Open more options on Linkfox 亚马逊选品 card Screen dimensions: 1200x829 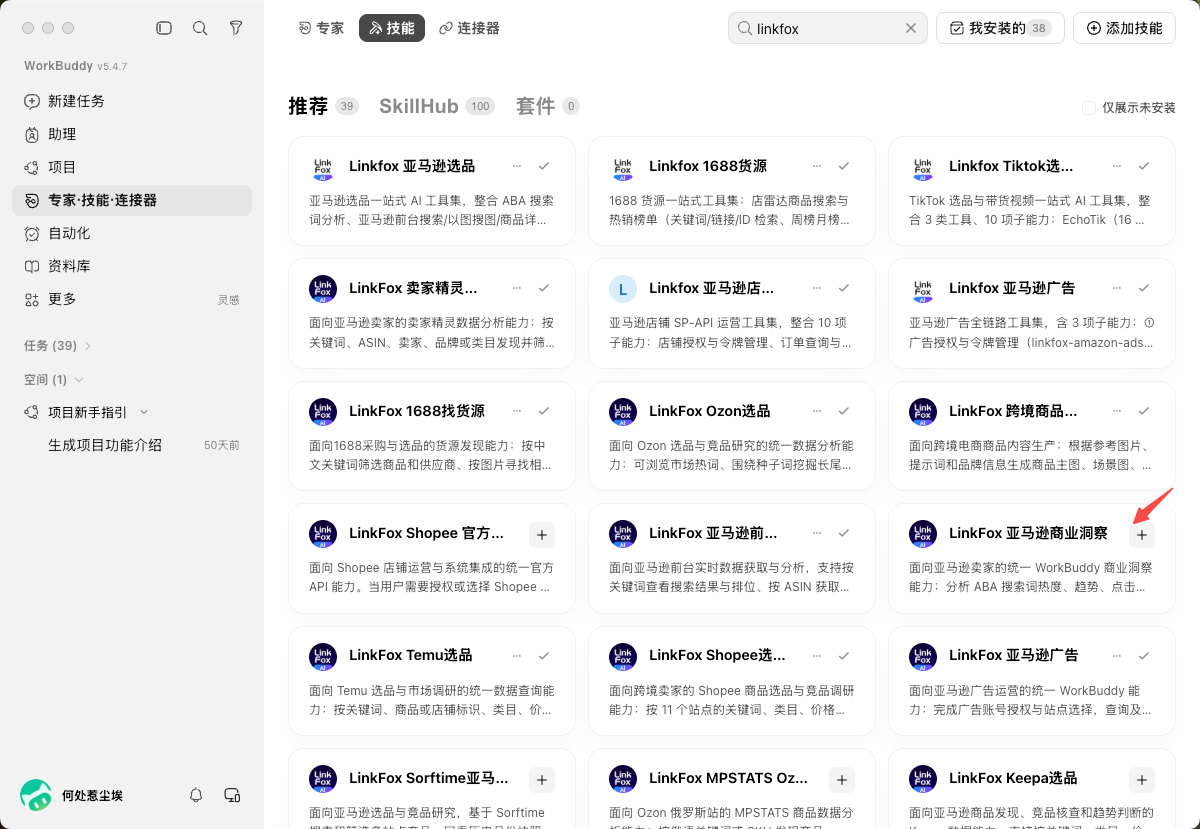(517, 166)
